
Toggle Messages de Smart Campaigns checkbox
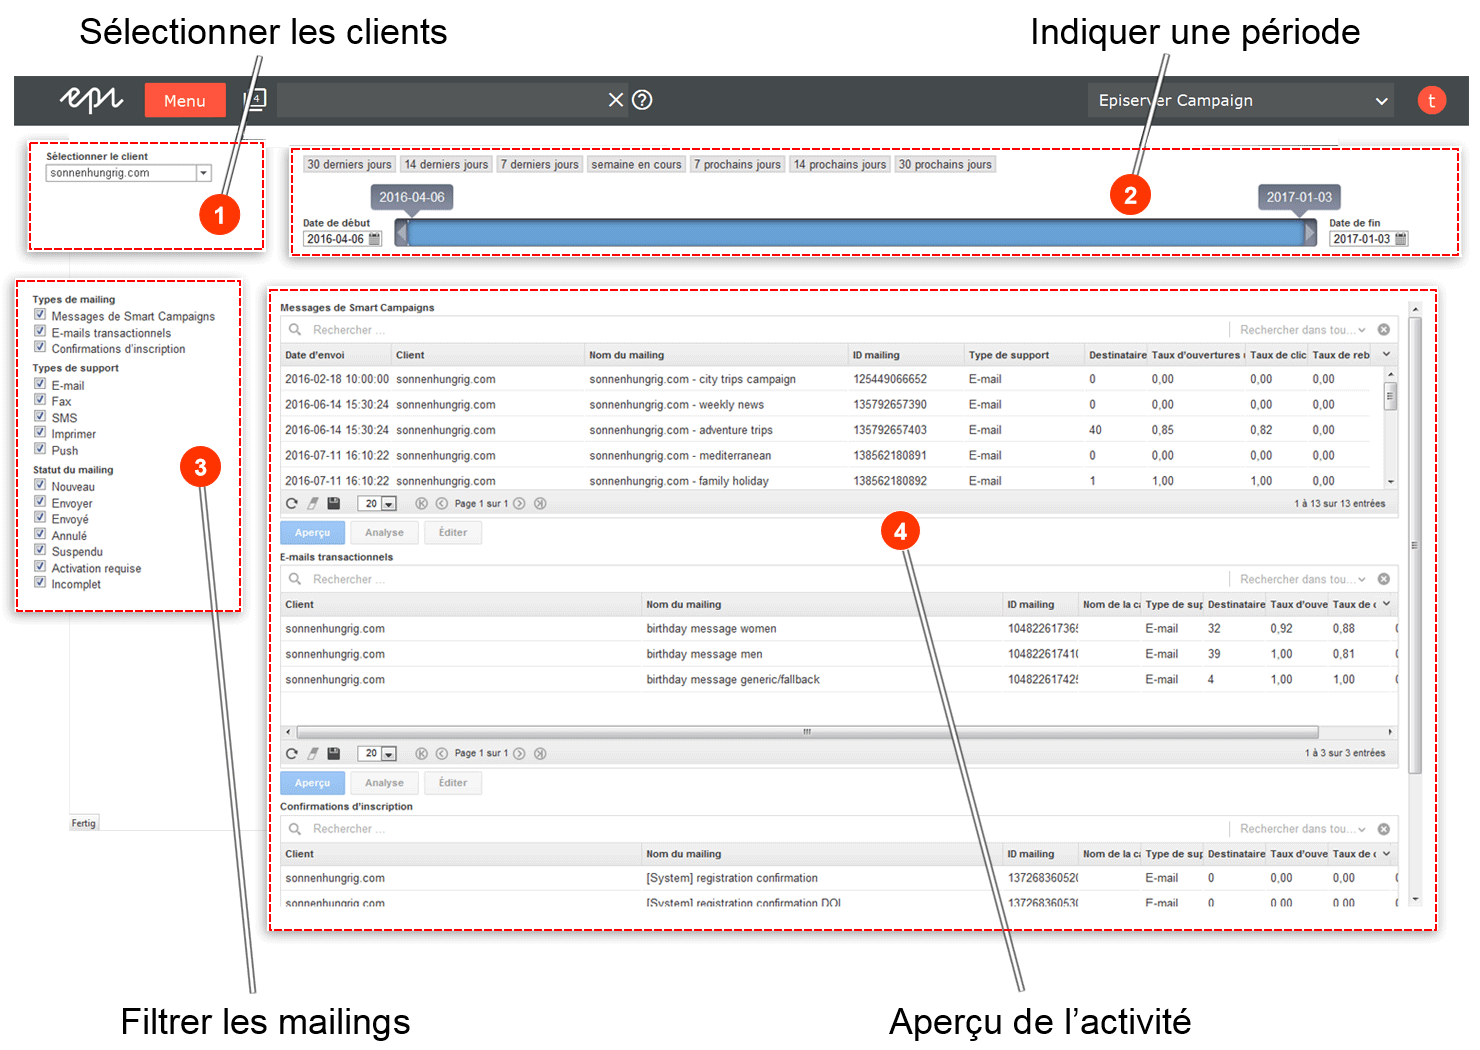(x=40, y=315)
